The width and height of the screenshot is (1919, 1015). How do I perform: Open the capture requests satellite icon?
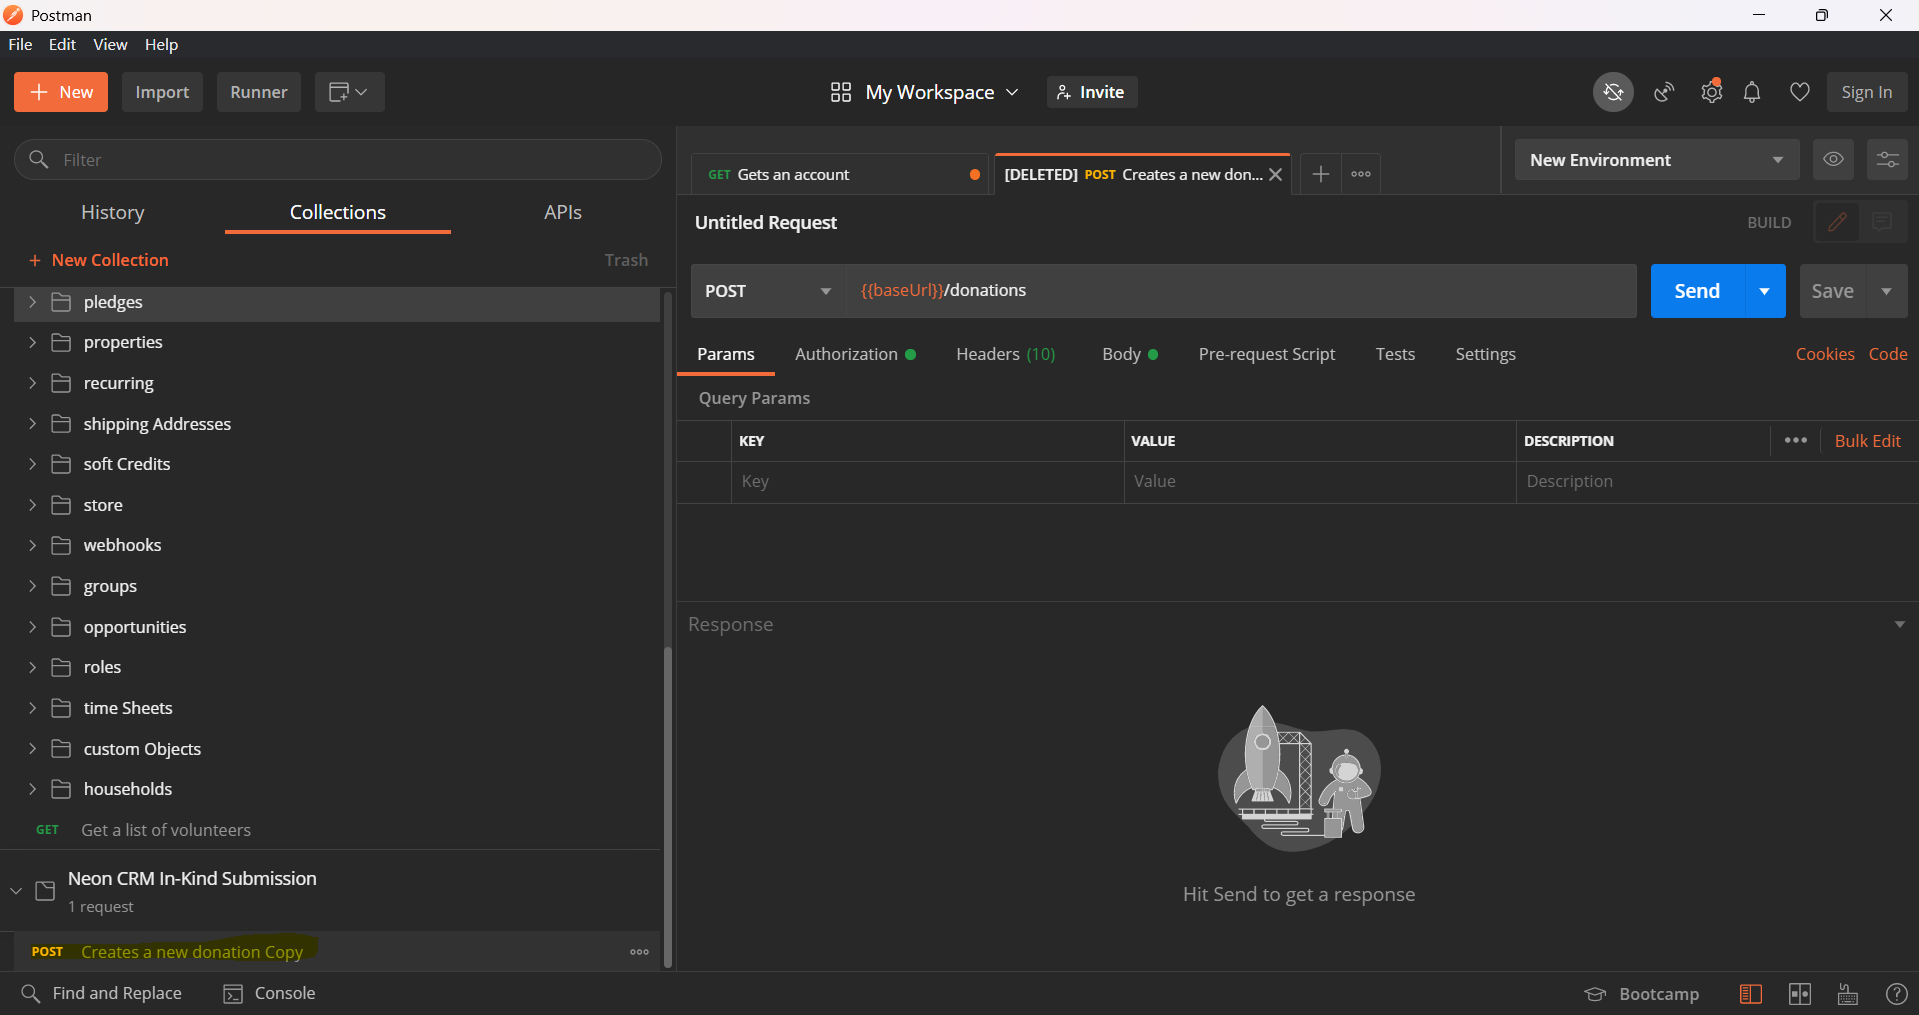pos(1664,92)
